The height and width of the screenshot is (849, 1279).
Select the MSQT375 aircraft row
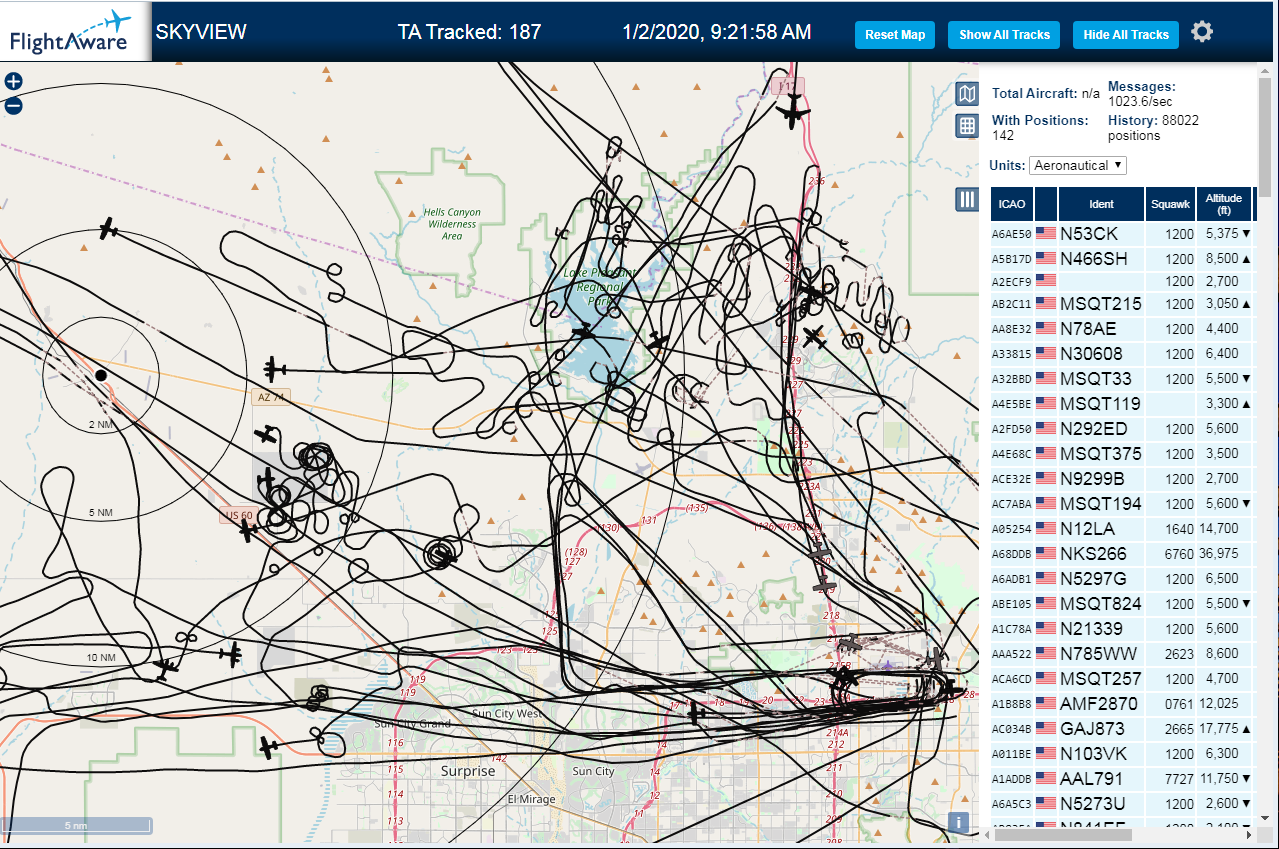click(1122, 453)
